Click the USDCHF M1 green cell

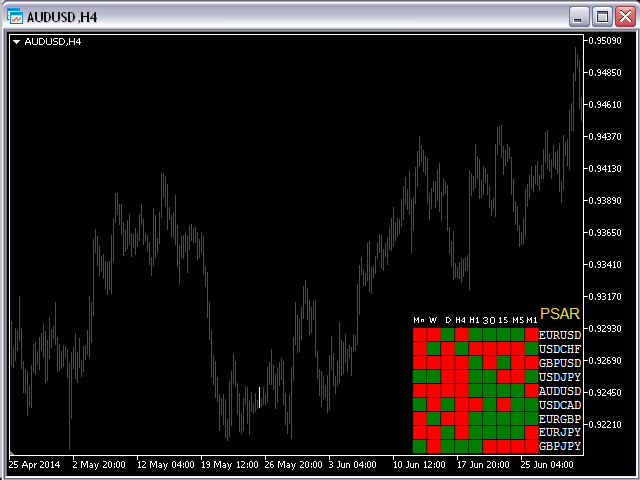tap(532, 349)
